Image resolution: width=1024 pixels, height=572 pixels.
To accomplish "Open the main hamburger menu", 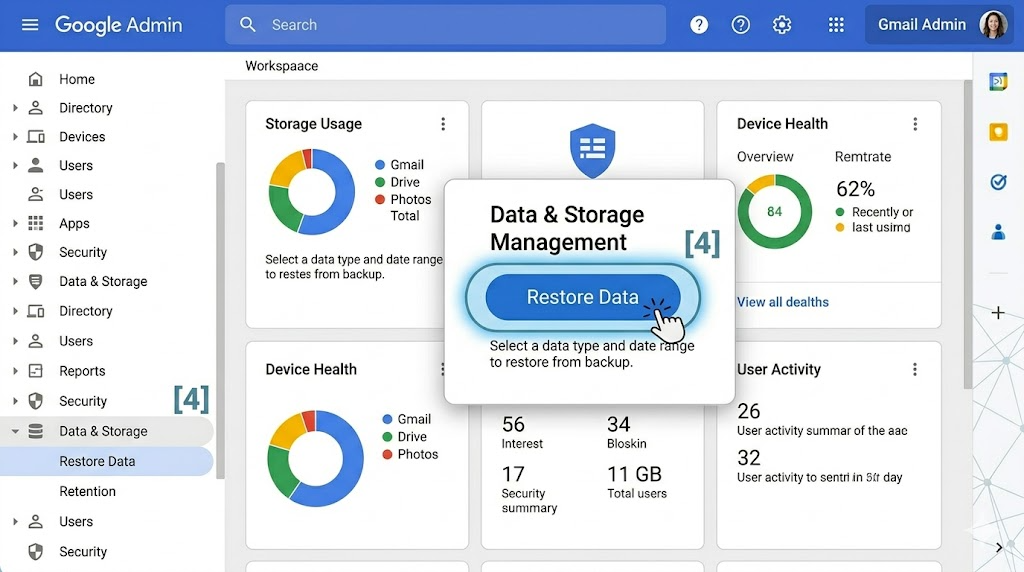I will (x=30, y=25).
